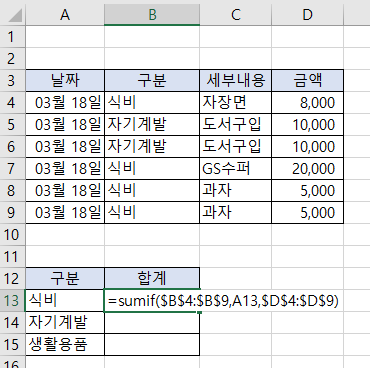Screen dimensions: 370x368
Task: Select row 14 header
Action: pyautogui.click(x=12, y=323)
